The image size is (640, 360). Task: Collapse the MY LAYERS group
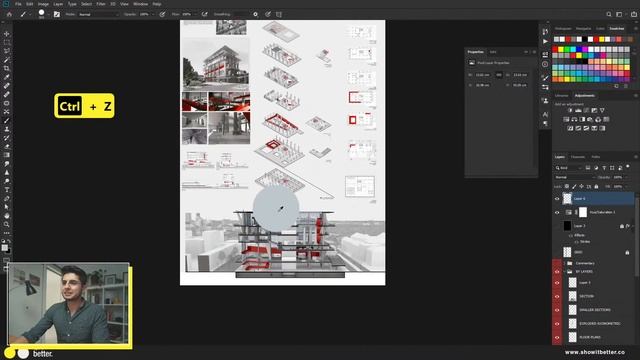point(565,271)
